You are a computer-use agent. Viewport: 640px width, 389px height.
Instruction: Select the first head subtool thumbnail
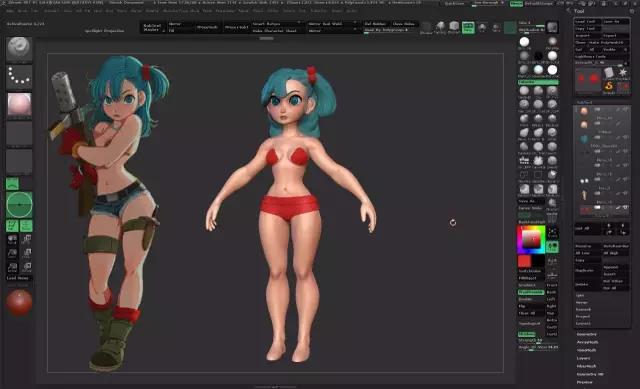pyautogui.click(x=584, y=111)
